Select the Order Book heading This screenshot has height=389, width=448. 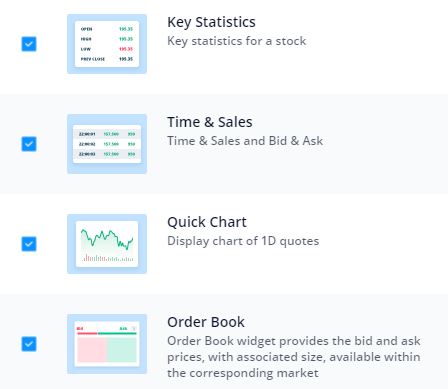pos(206,322)
